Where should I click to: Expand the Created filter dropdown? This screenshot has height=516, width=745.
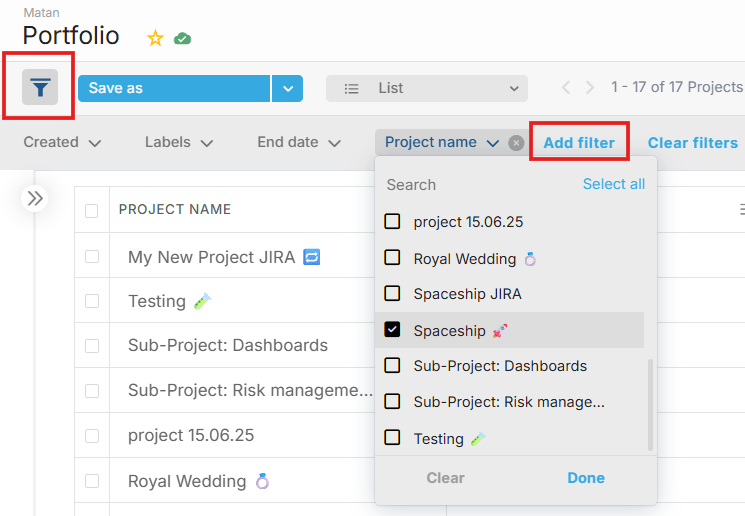pos(62,143)
